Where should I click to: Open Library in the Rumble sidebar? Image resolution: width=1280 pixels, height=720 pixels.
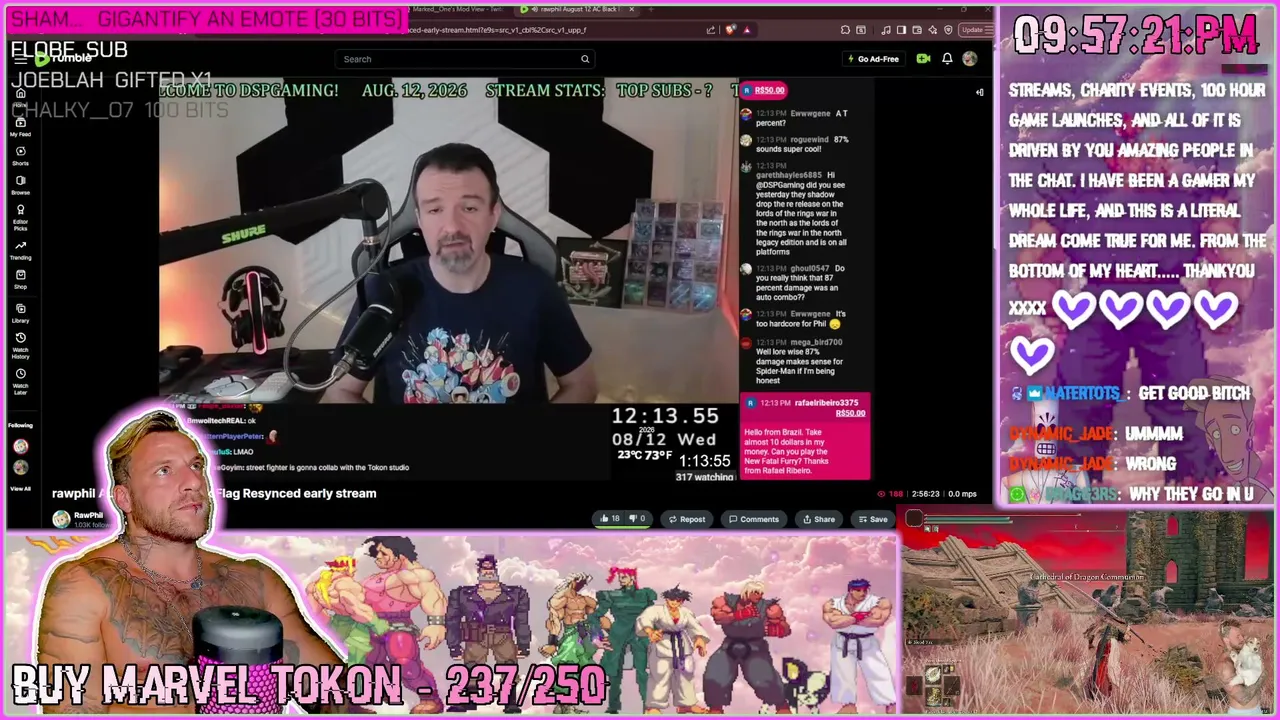20,313
